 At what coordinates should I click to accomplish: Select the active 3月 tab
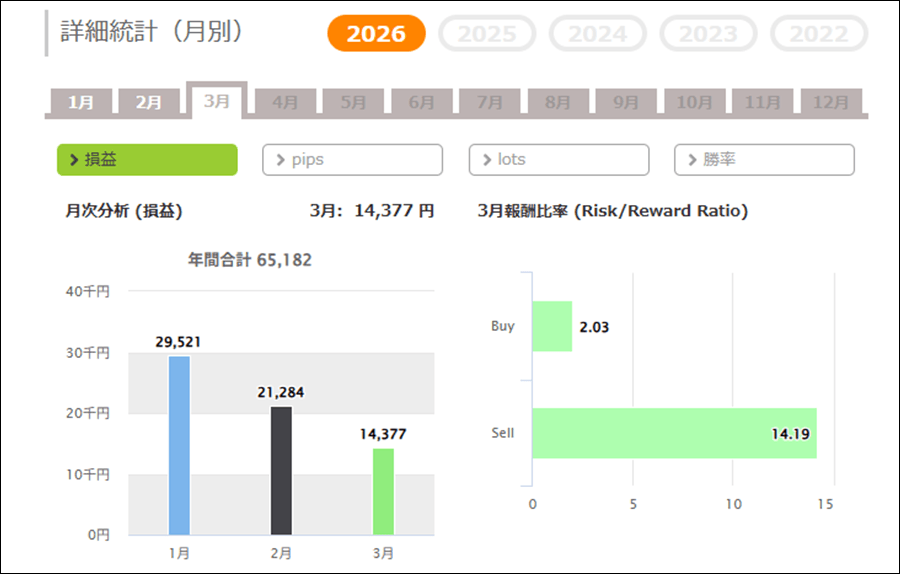pyautogui.click(x=217, y=101)
